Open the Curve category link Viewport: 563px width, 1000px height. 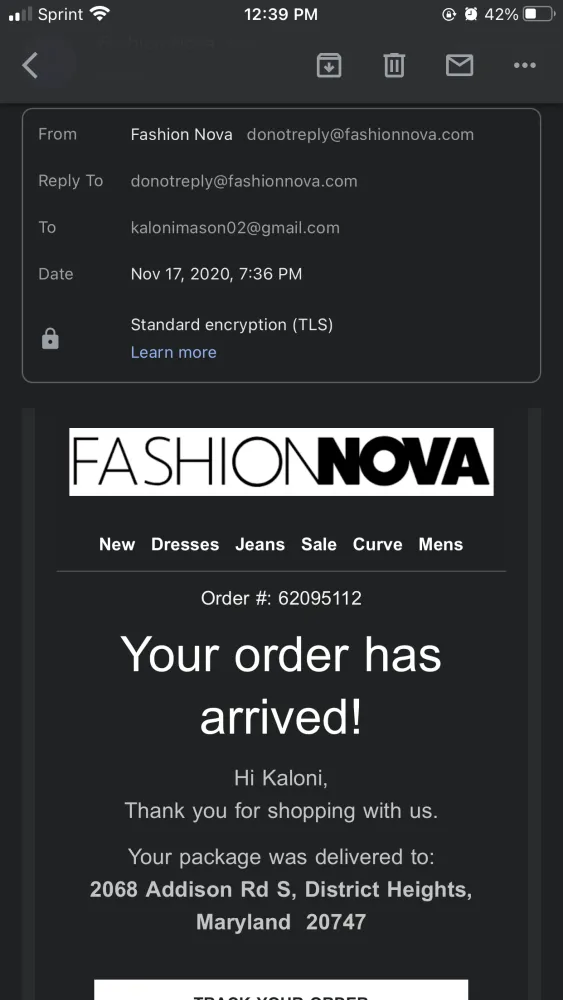coord(377,544)
